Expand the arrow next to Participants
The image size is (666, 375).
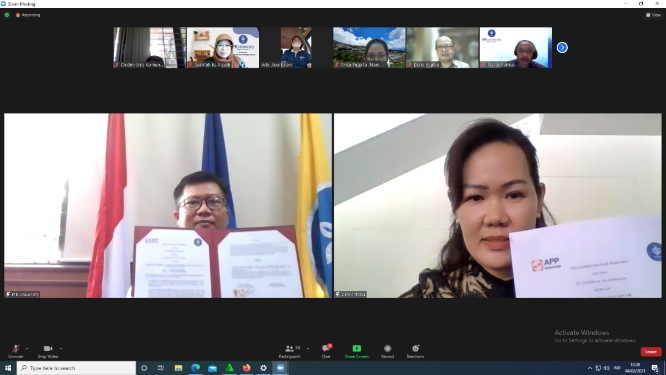tap(308, 348)
